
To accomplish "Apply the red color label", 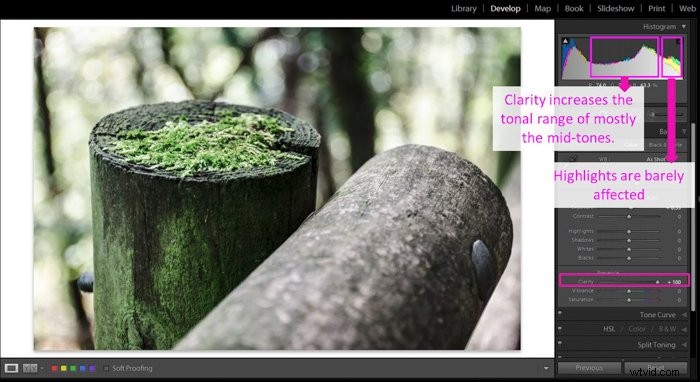I will (54, 369).
